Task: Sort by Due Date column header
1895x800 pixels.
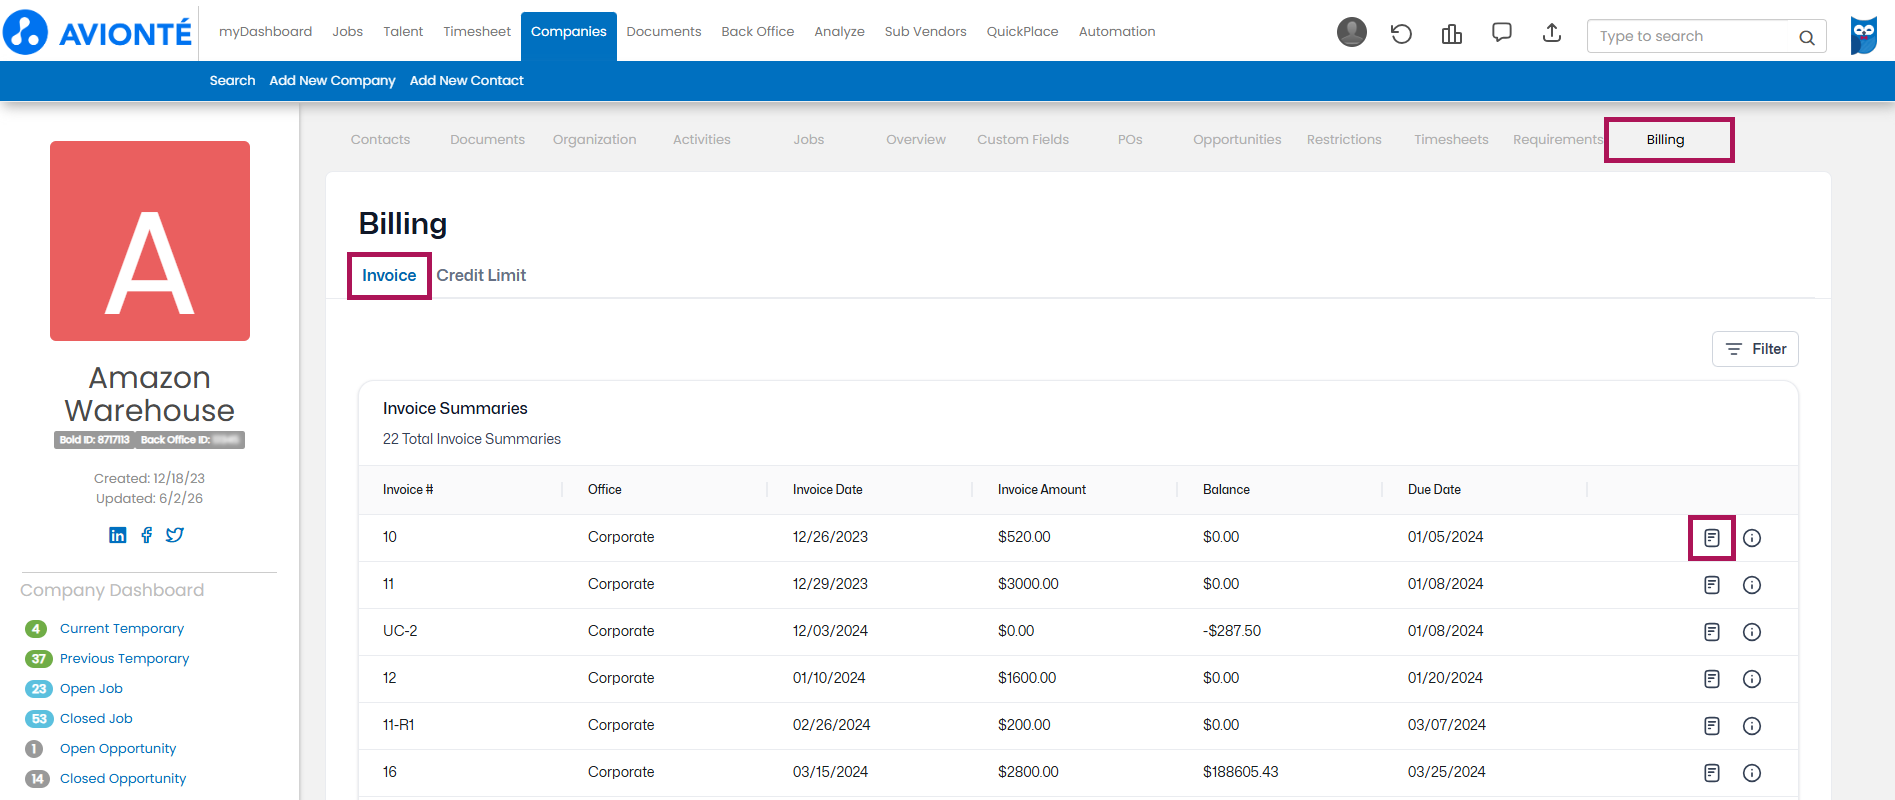Action: pyautogui.click(x=1434, y=490)
